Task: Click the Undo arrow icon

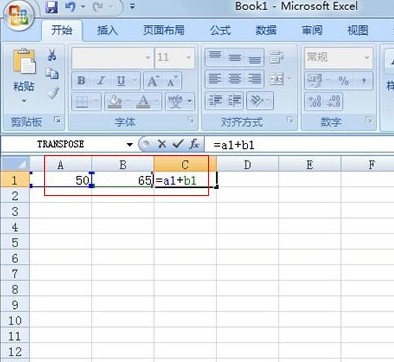Action: click(x=71, y=7)
